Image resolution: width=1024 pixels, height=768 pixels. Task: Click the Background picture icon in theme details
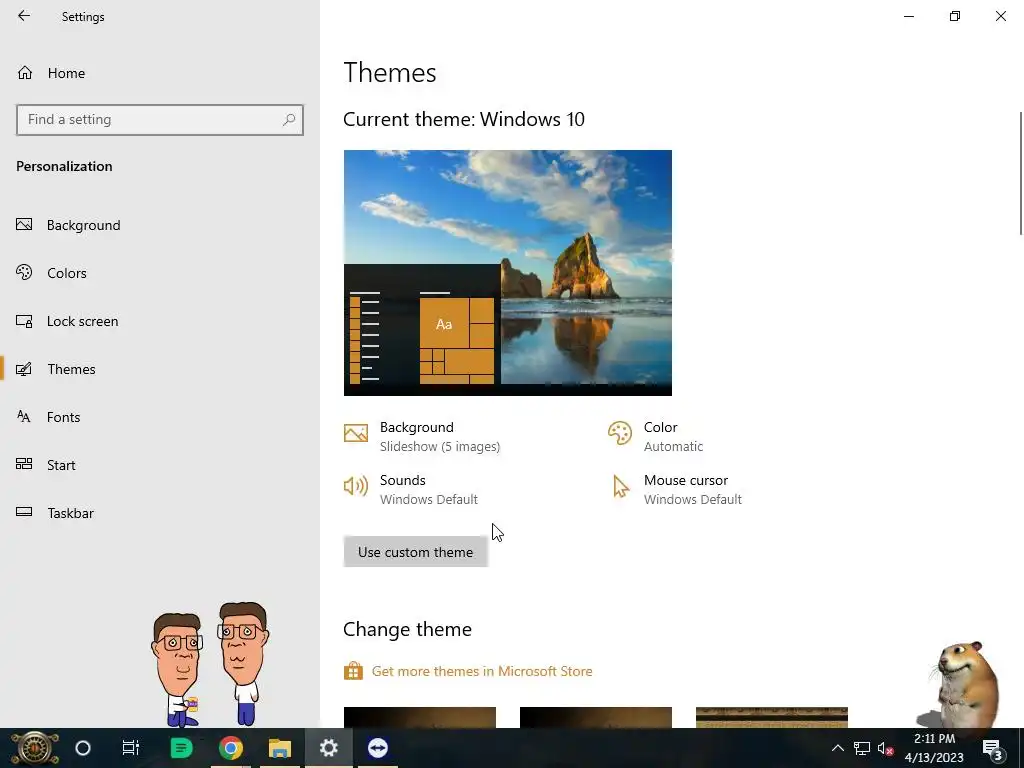click(x=356, y=432)
